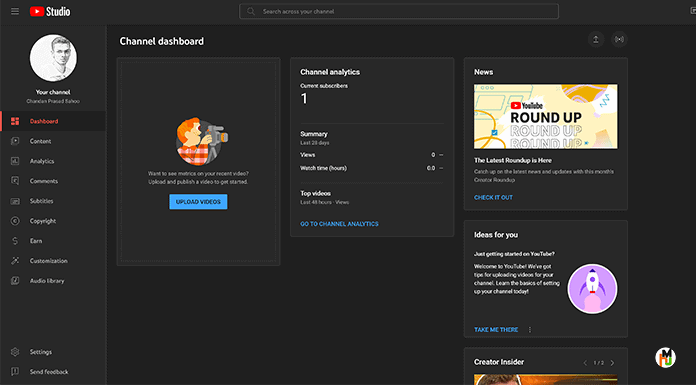Click GO TO CHANNEL ANALYTICS link
Screen dimensions: 696x385
coord(340,224)
